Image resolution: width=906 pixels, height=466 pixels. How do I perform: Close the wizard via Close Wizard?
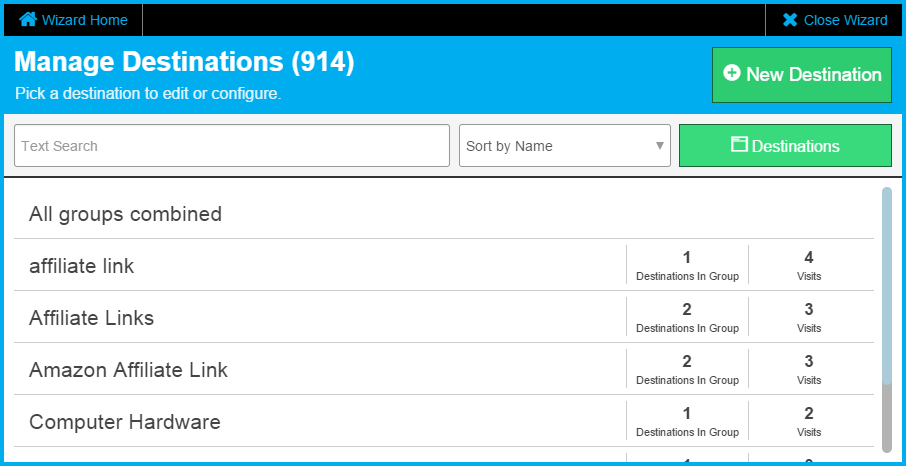[x=834, y=20]
